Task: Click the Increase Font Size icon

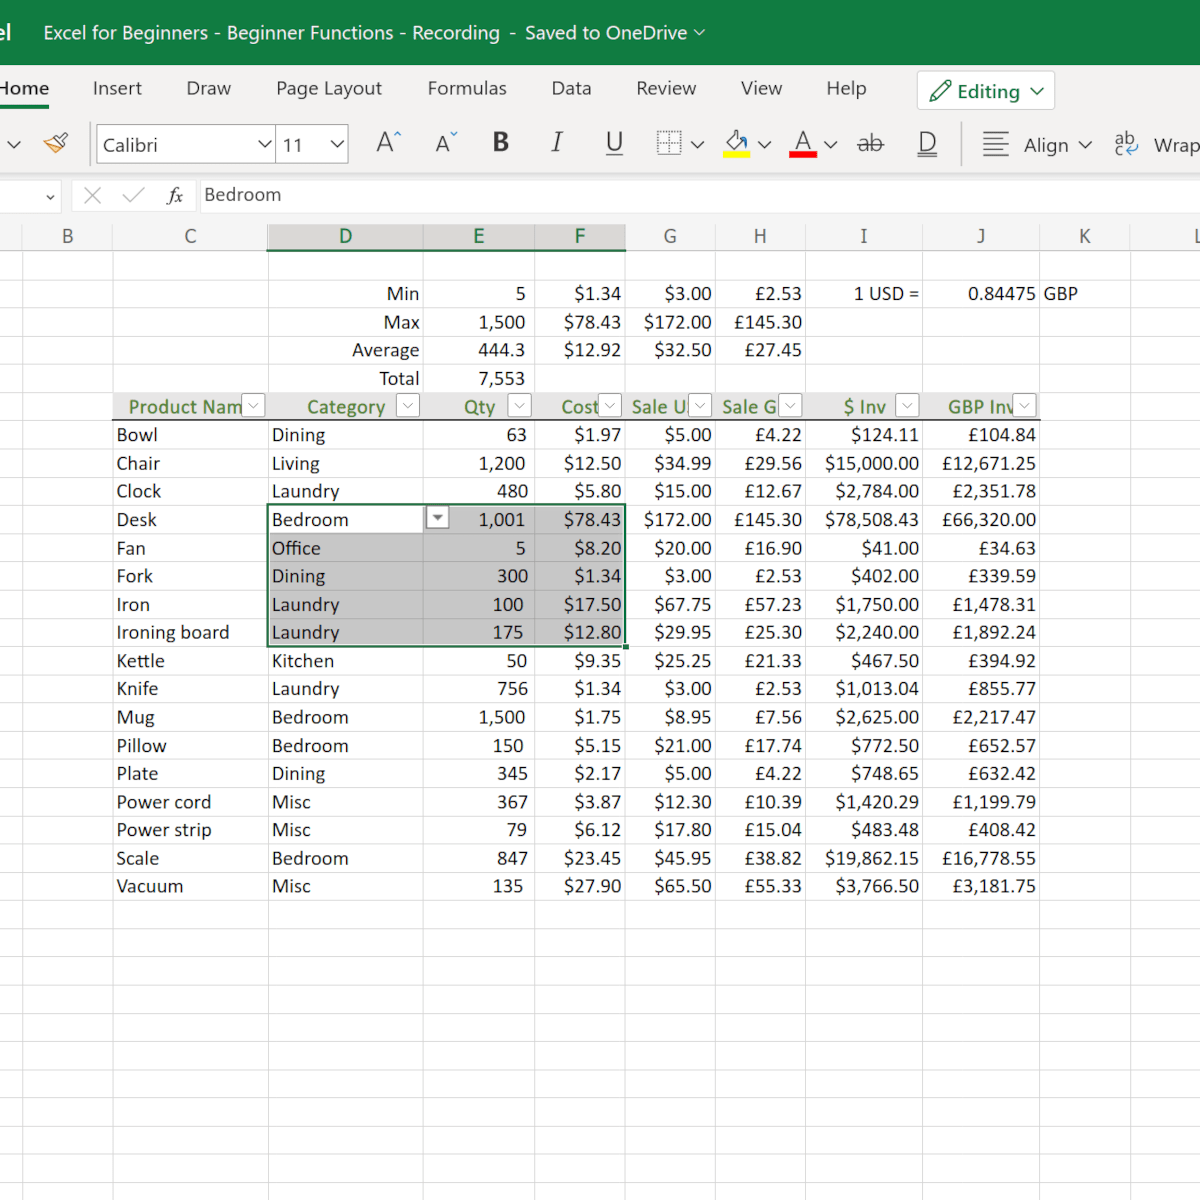Action: point(388,143)
